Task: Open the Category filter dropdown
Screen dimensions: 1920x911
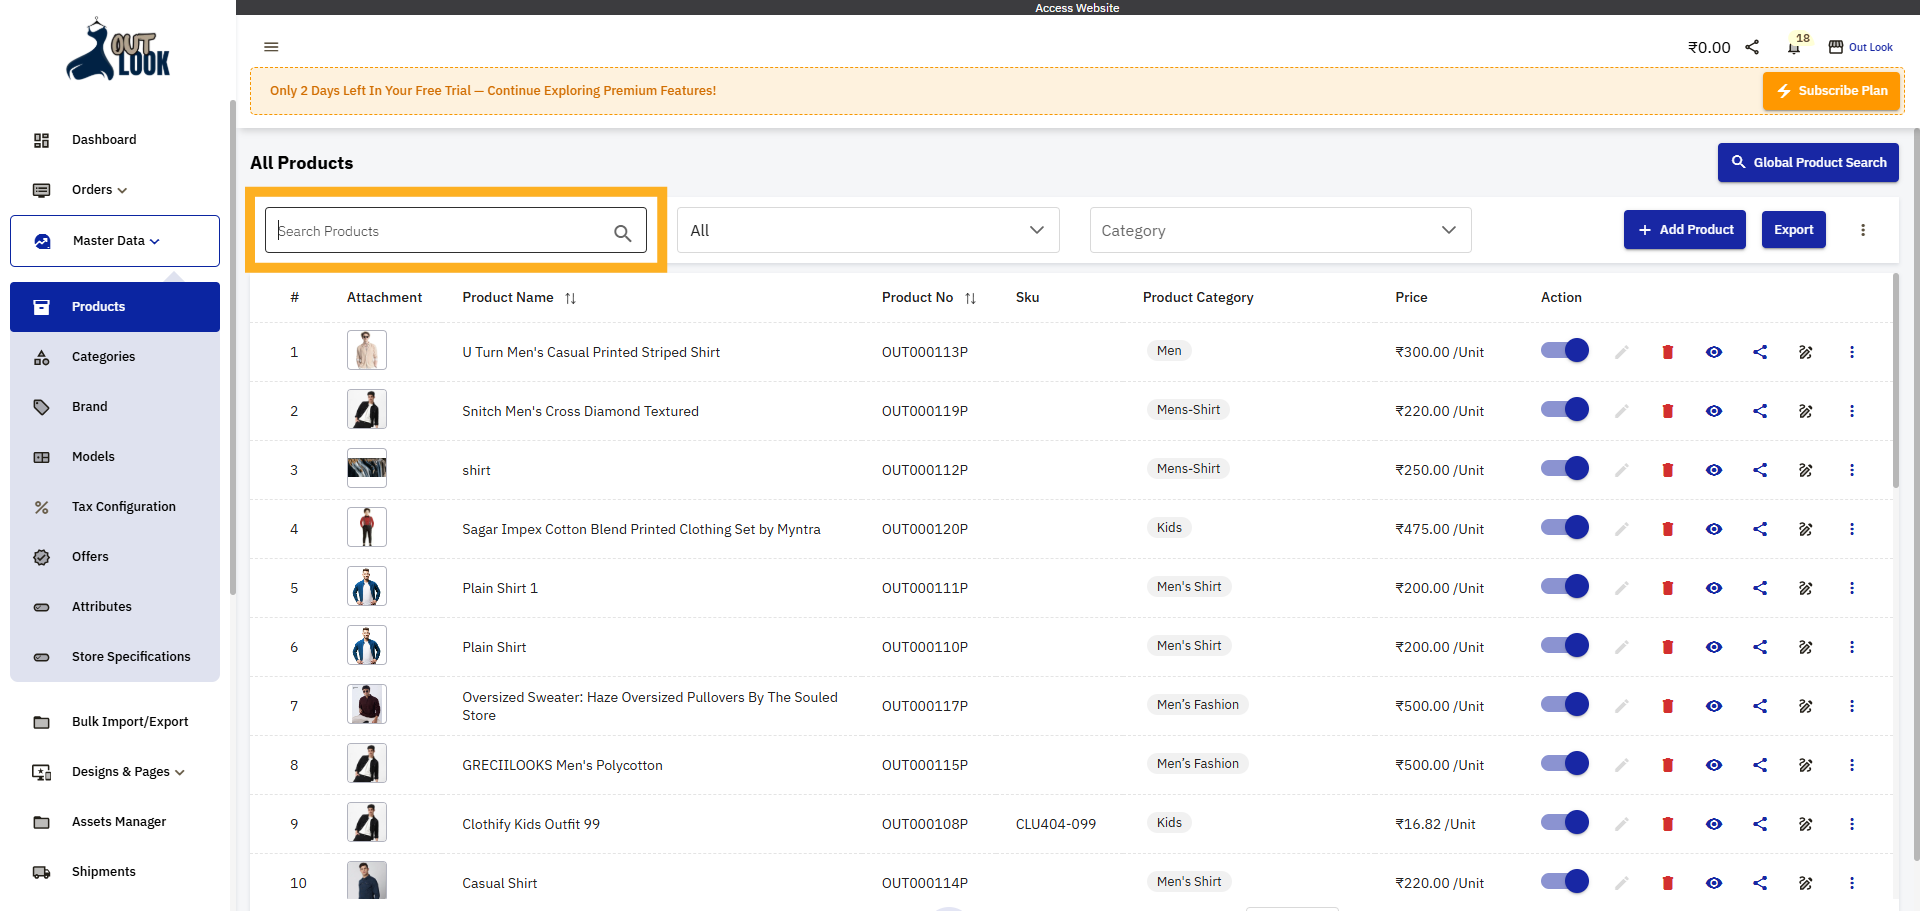Action: pos(1279,230)
